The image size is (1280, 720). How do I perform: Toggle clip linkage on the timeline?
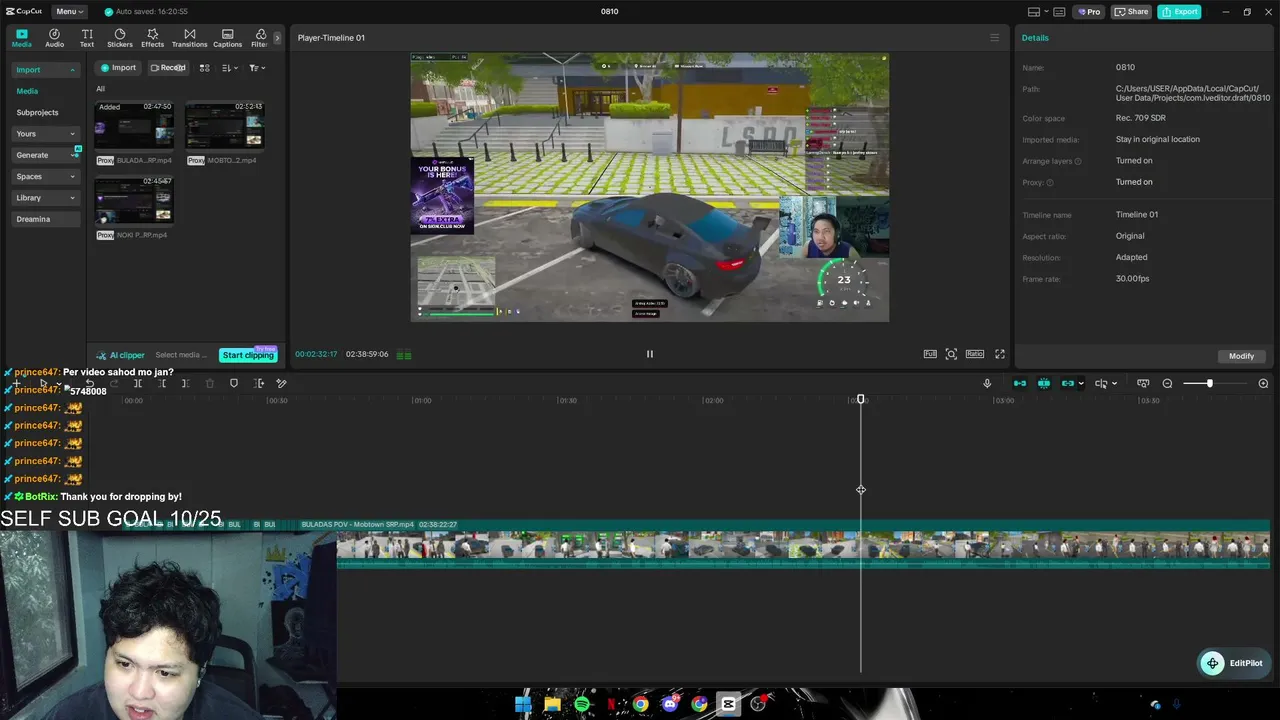pyautogui.click(x=1068, y=384)
